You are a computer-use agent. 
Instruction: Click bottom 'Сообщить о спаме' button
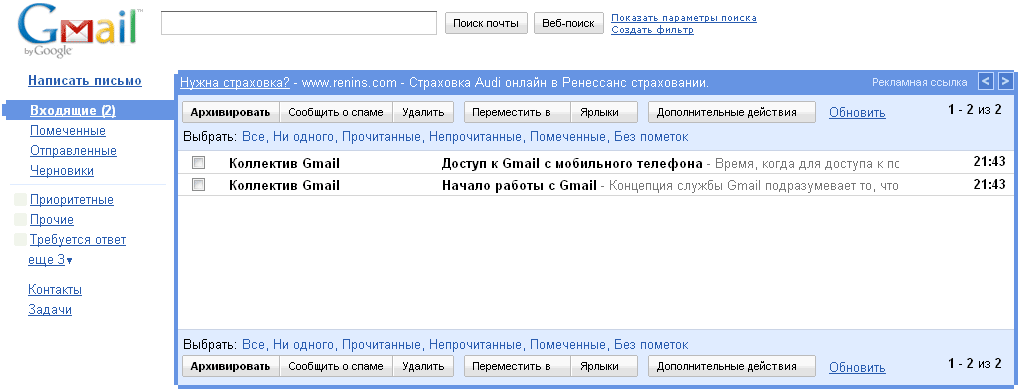[336, 366]
